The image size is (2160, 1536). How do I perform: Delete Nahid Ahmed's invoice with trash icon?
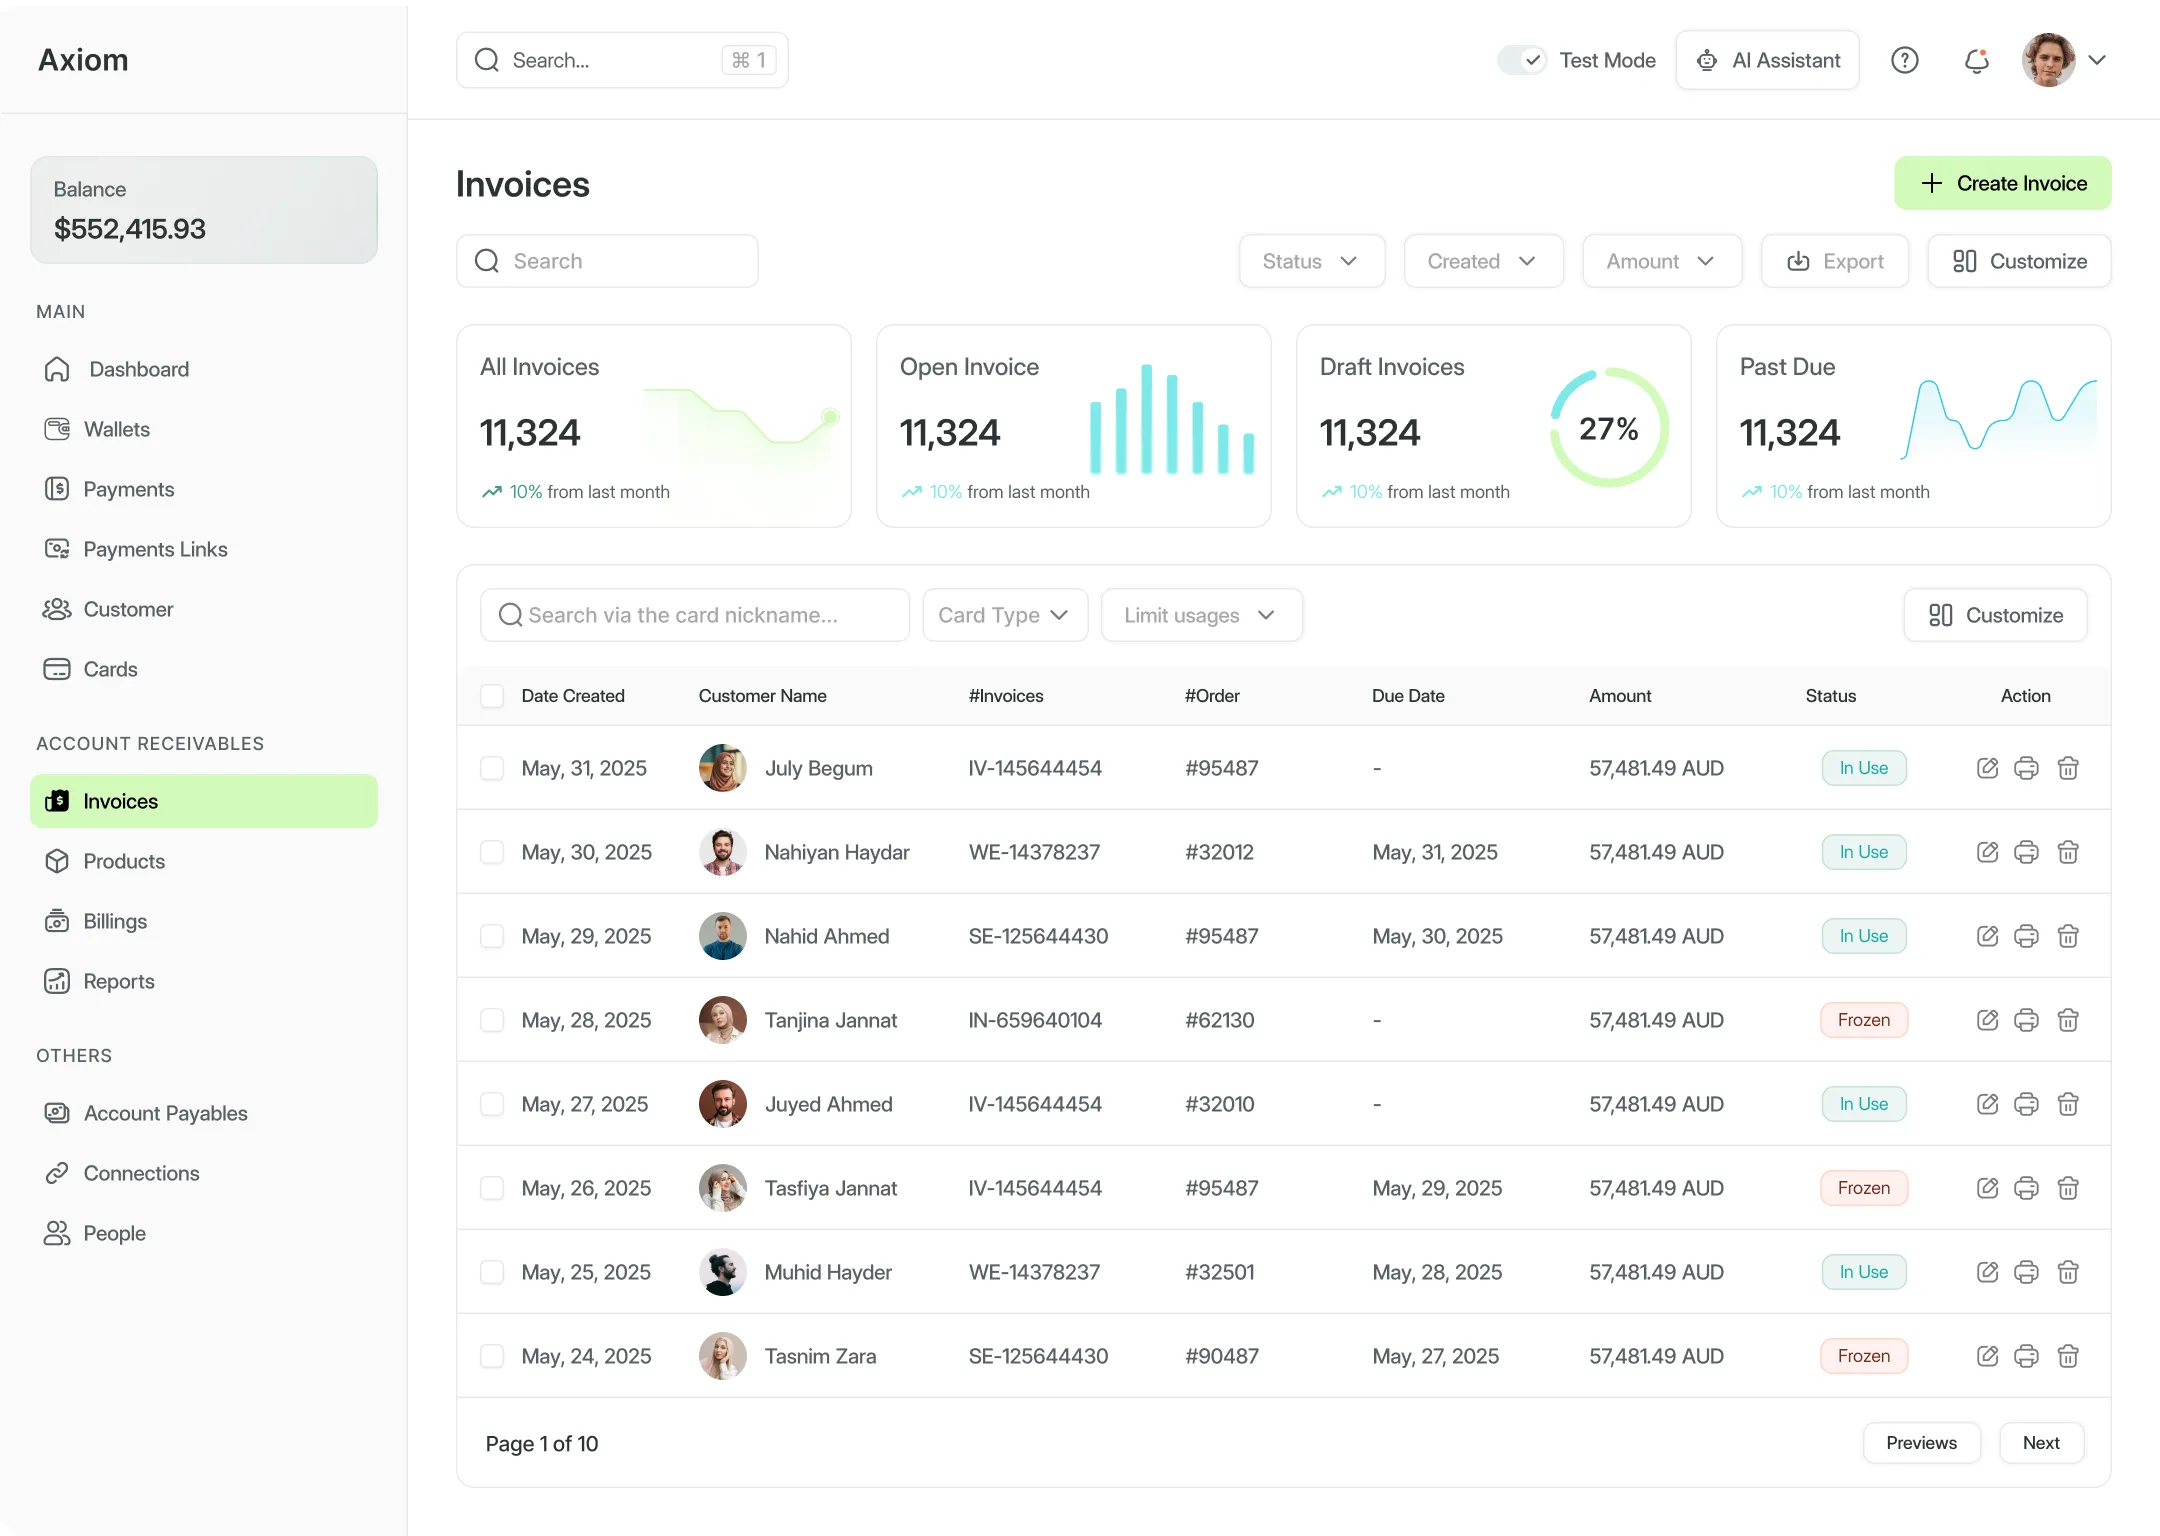(2068, 936)
